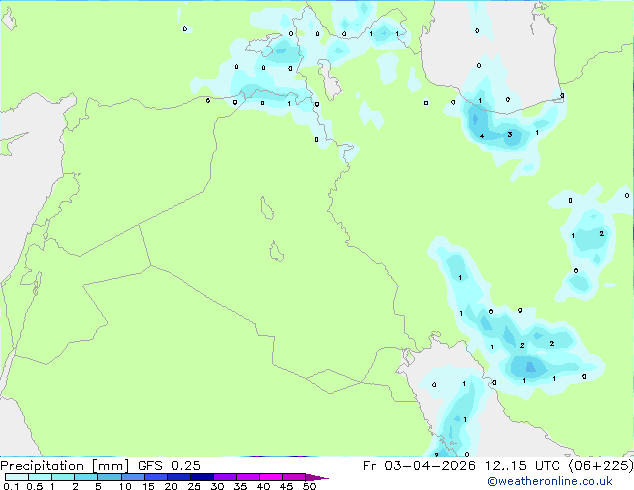This screenshot has height=490, width=634.
Task: Click the '0.5' legend scale label
Action: (35, 486)
